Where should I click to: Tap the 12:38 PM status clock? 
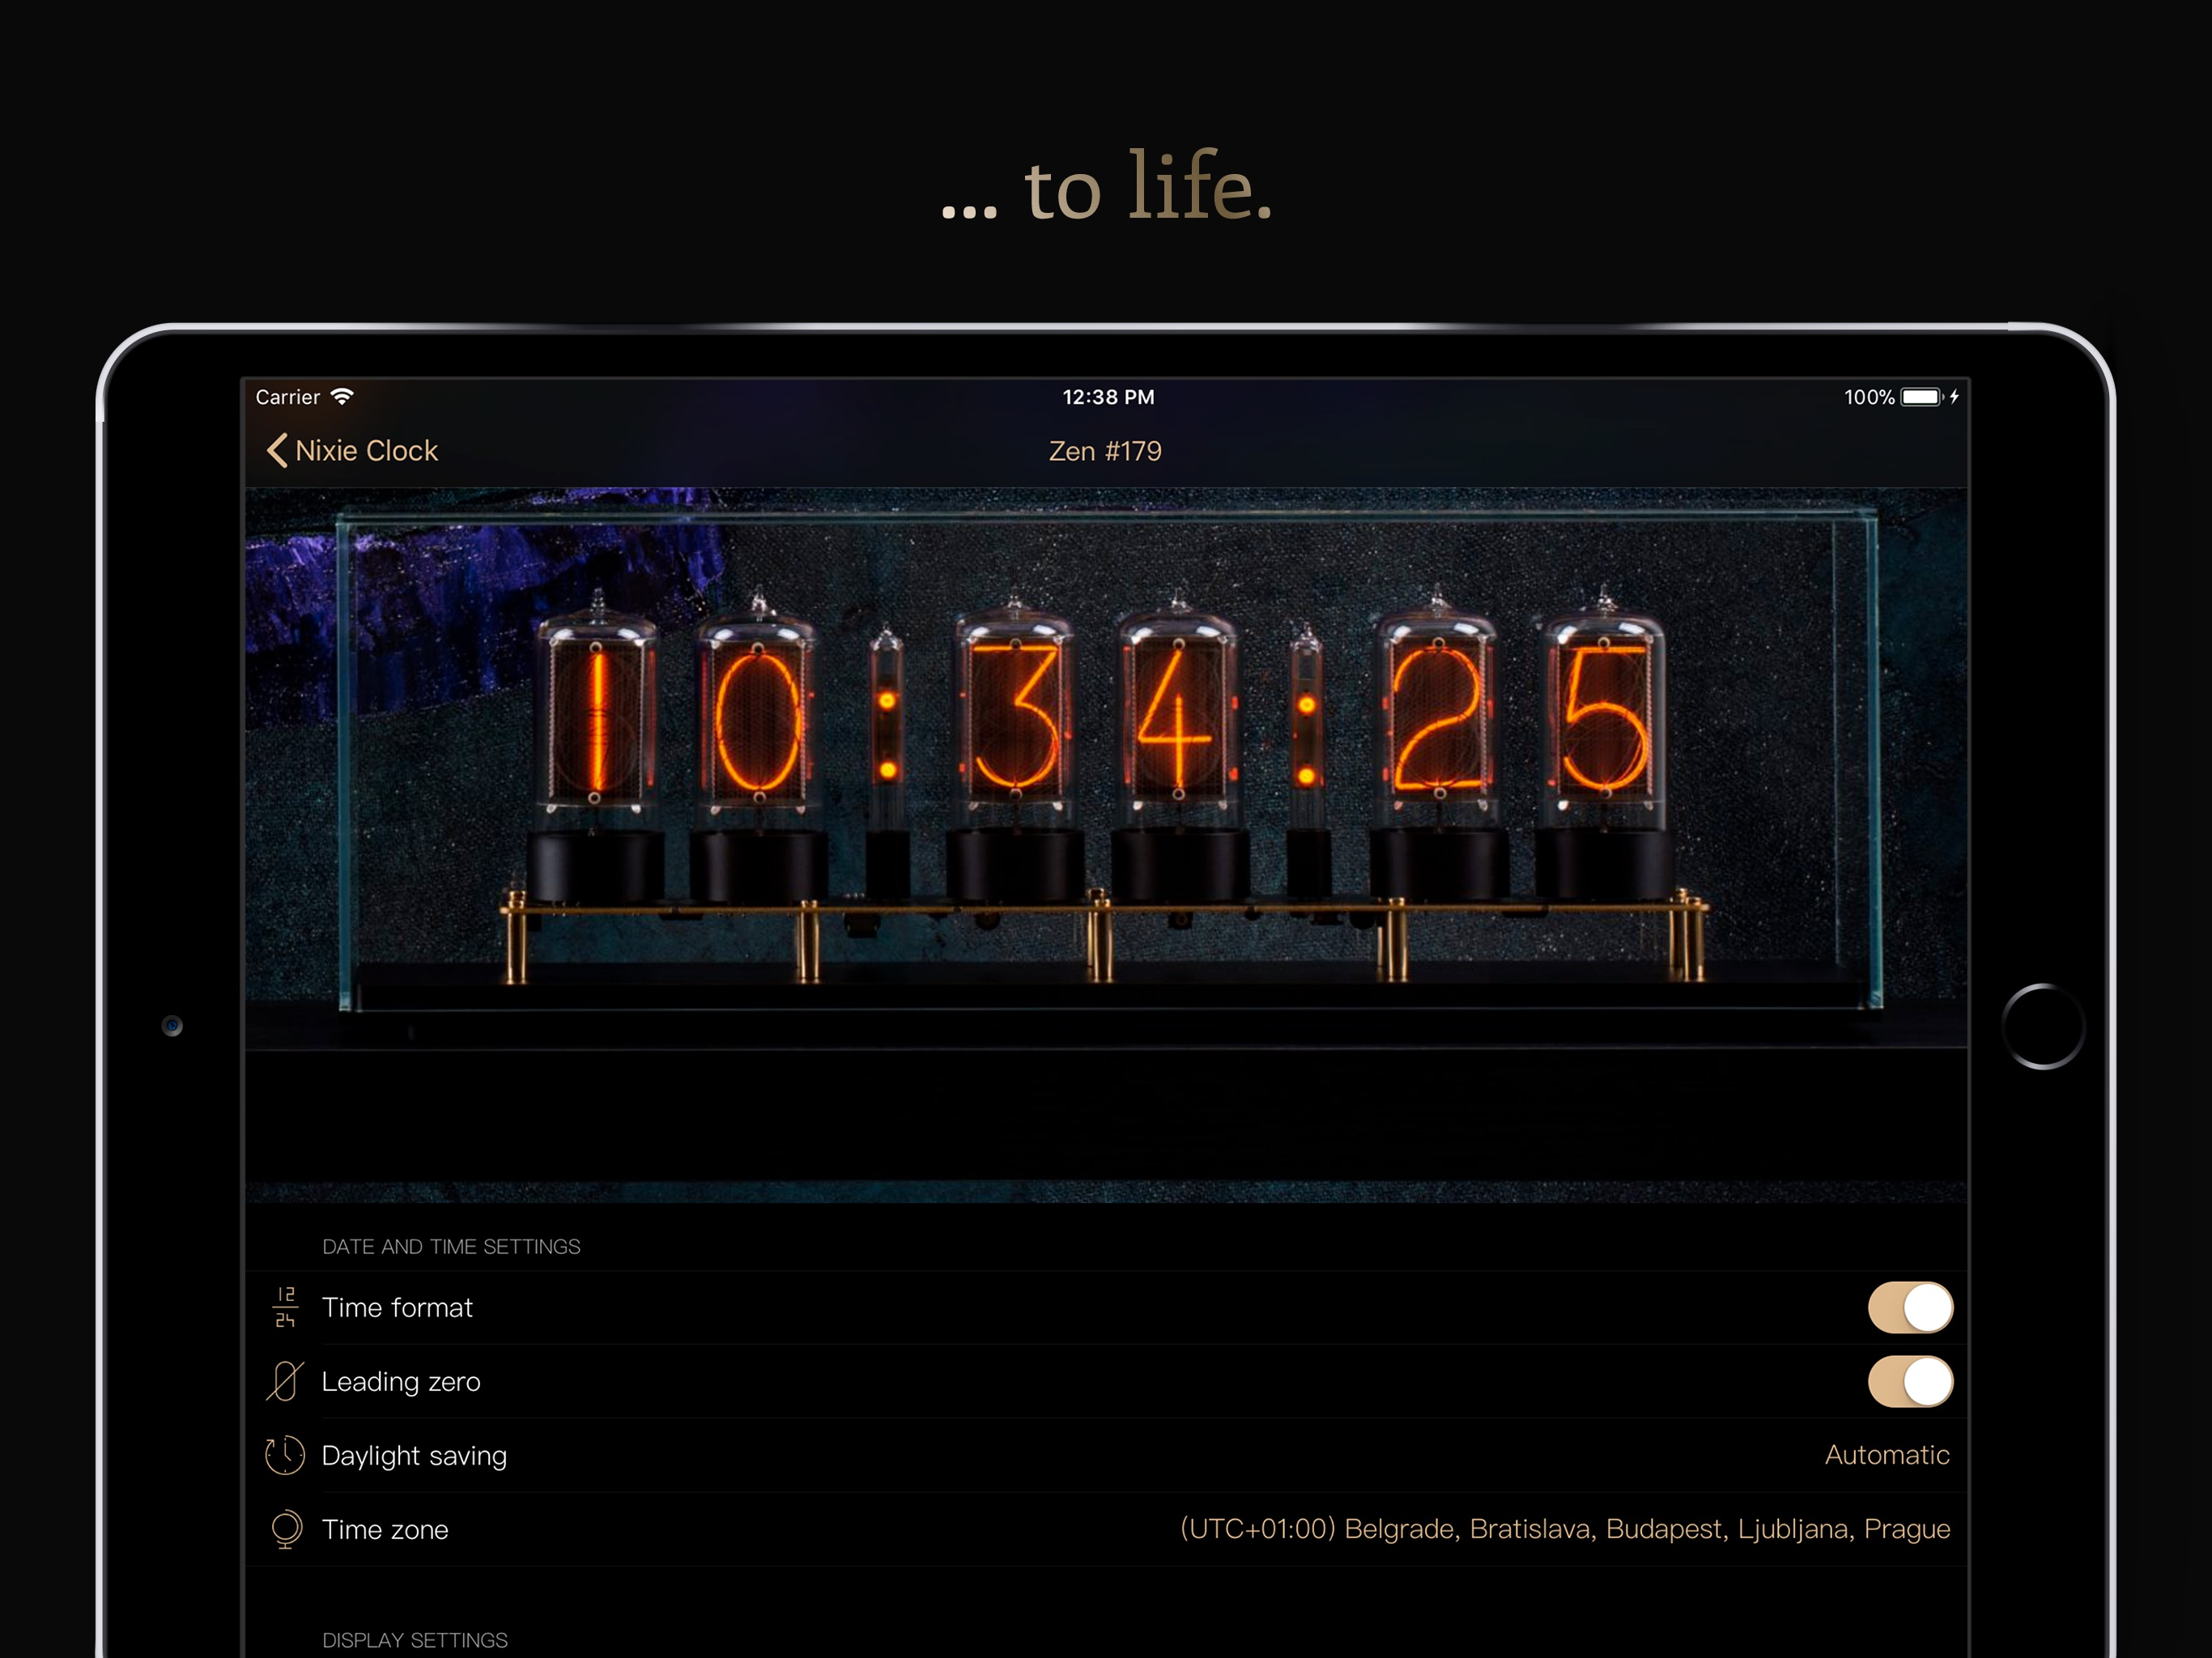[x=1107, y=397]
